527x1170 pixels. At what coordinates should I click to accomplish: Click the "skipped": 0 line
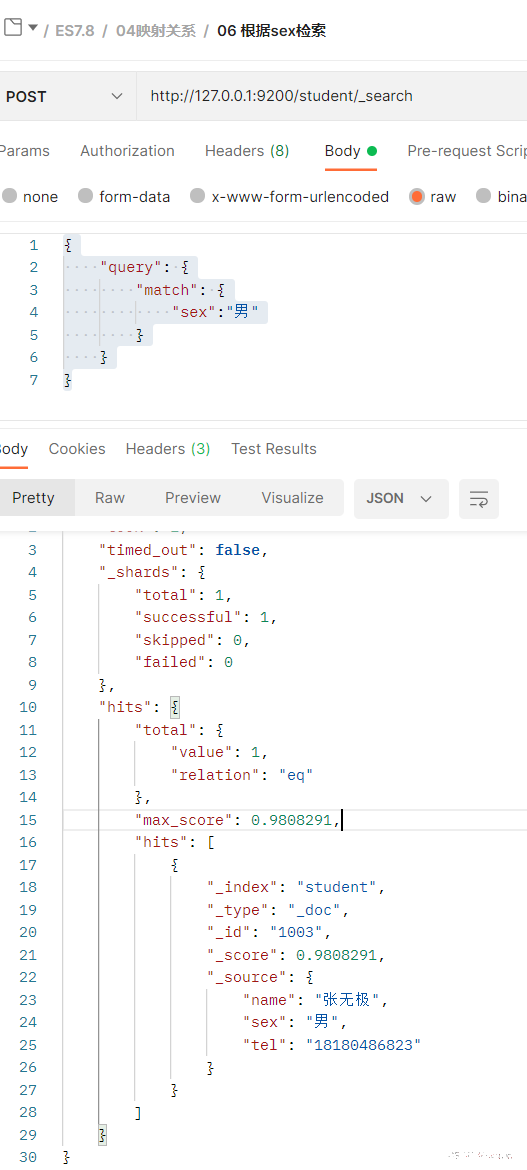tap(192, 640)
